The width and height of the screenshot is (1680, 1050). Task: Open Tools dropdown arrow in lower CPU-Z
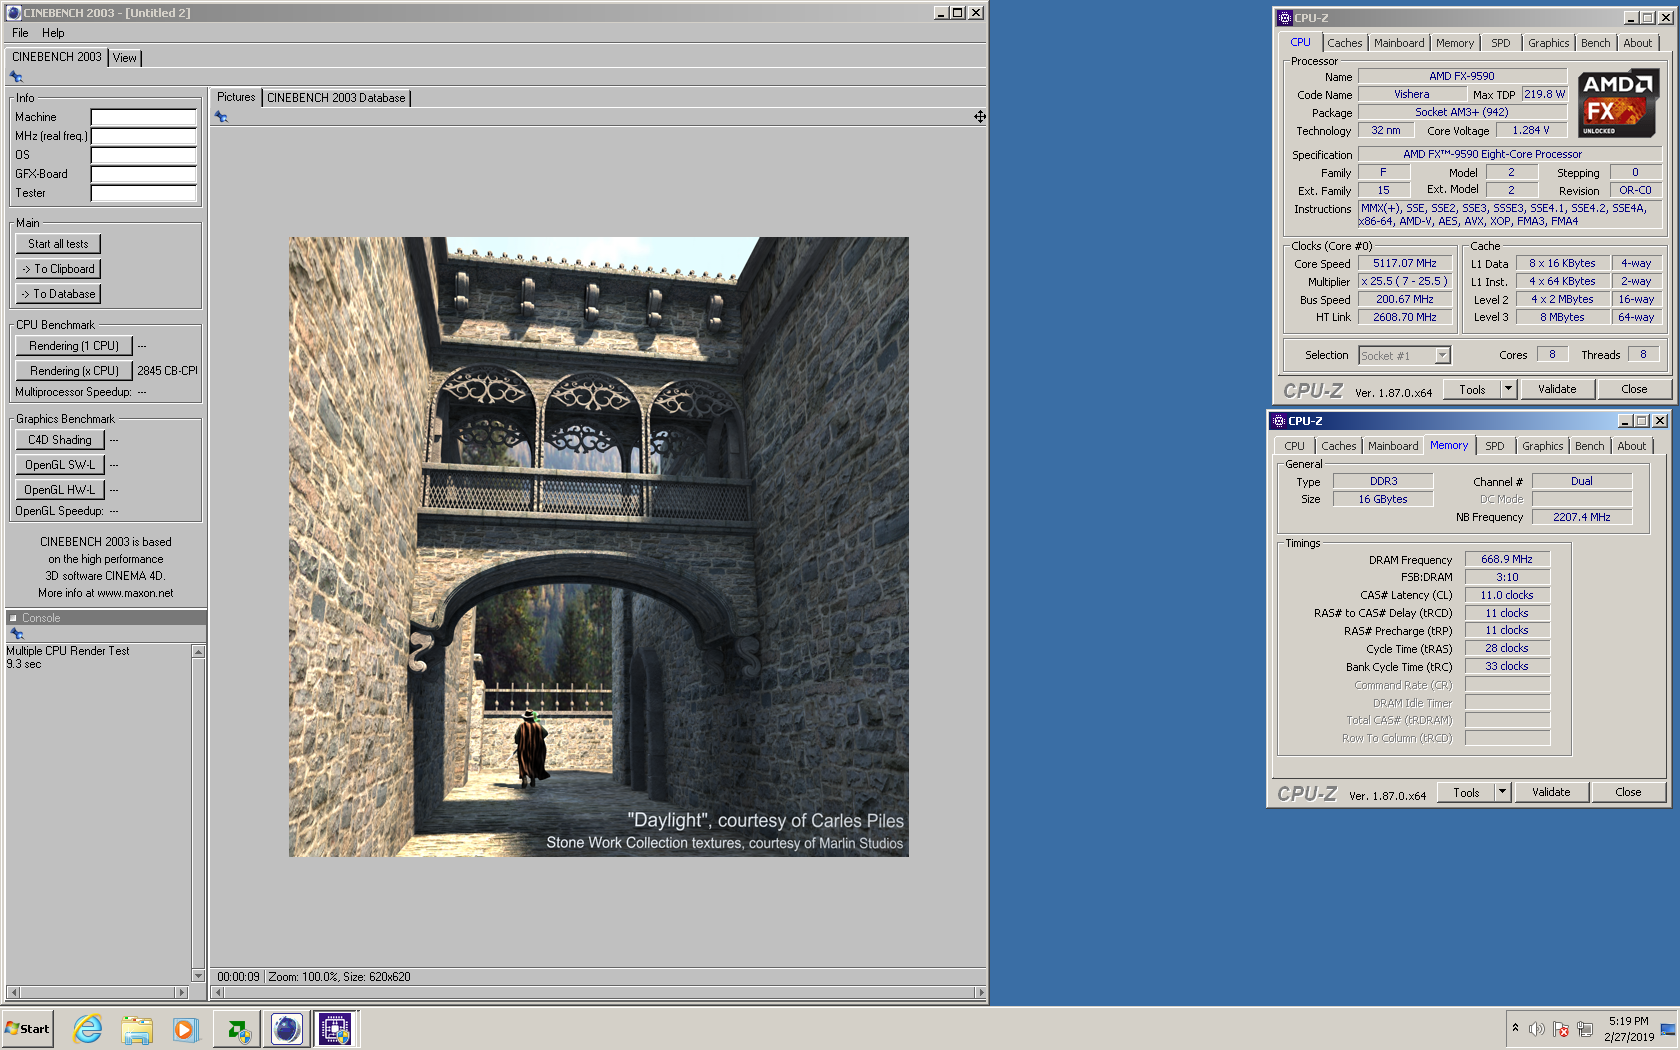1503,792
